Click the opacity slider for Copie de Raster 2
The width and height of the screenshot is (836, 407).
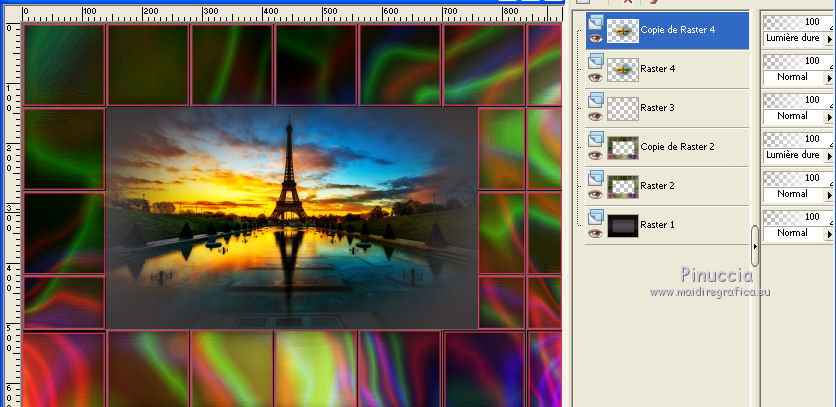coord(799,139)
